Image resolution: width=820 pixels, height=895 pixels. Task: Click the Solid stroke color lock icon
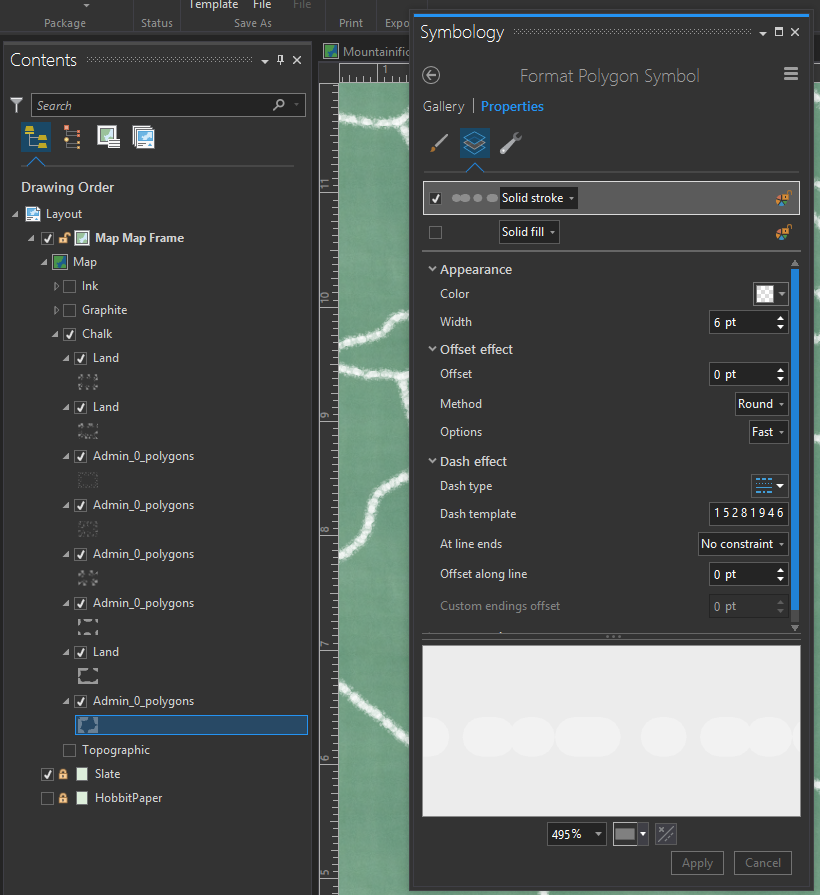pyautogui.click(x=783, y=198)
